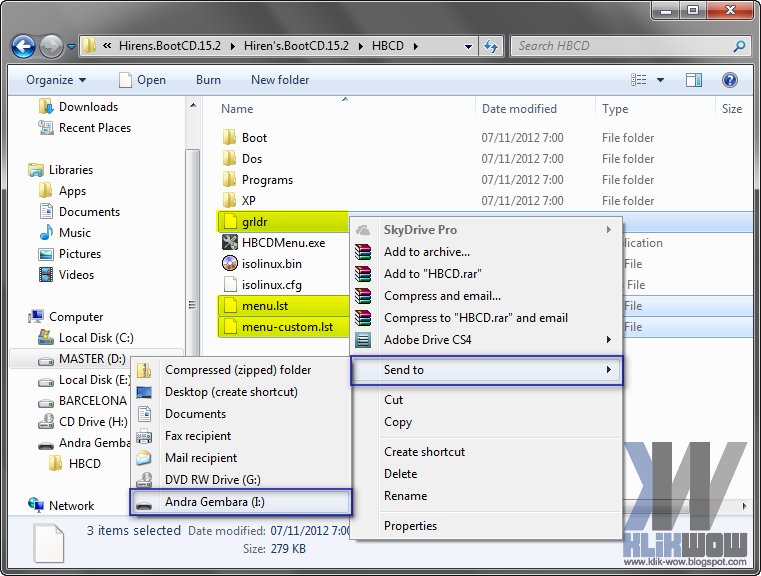Choose Create shortcut
761x576 pixels.
[x=486, y=452]
